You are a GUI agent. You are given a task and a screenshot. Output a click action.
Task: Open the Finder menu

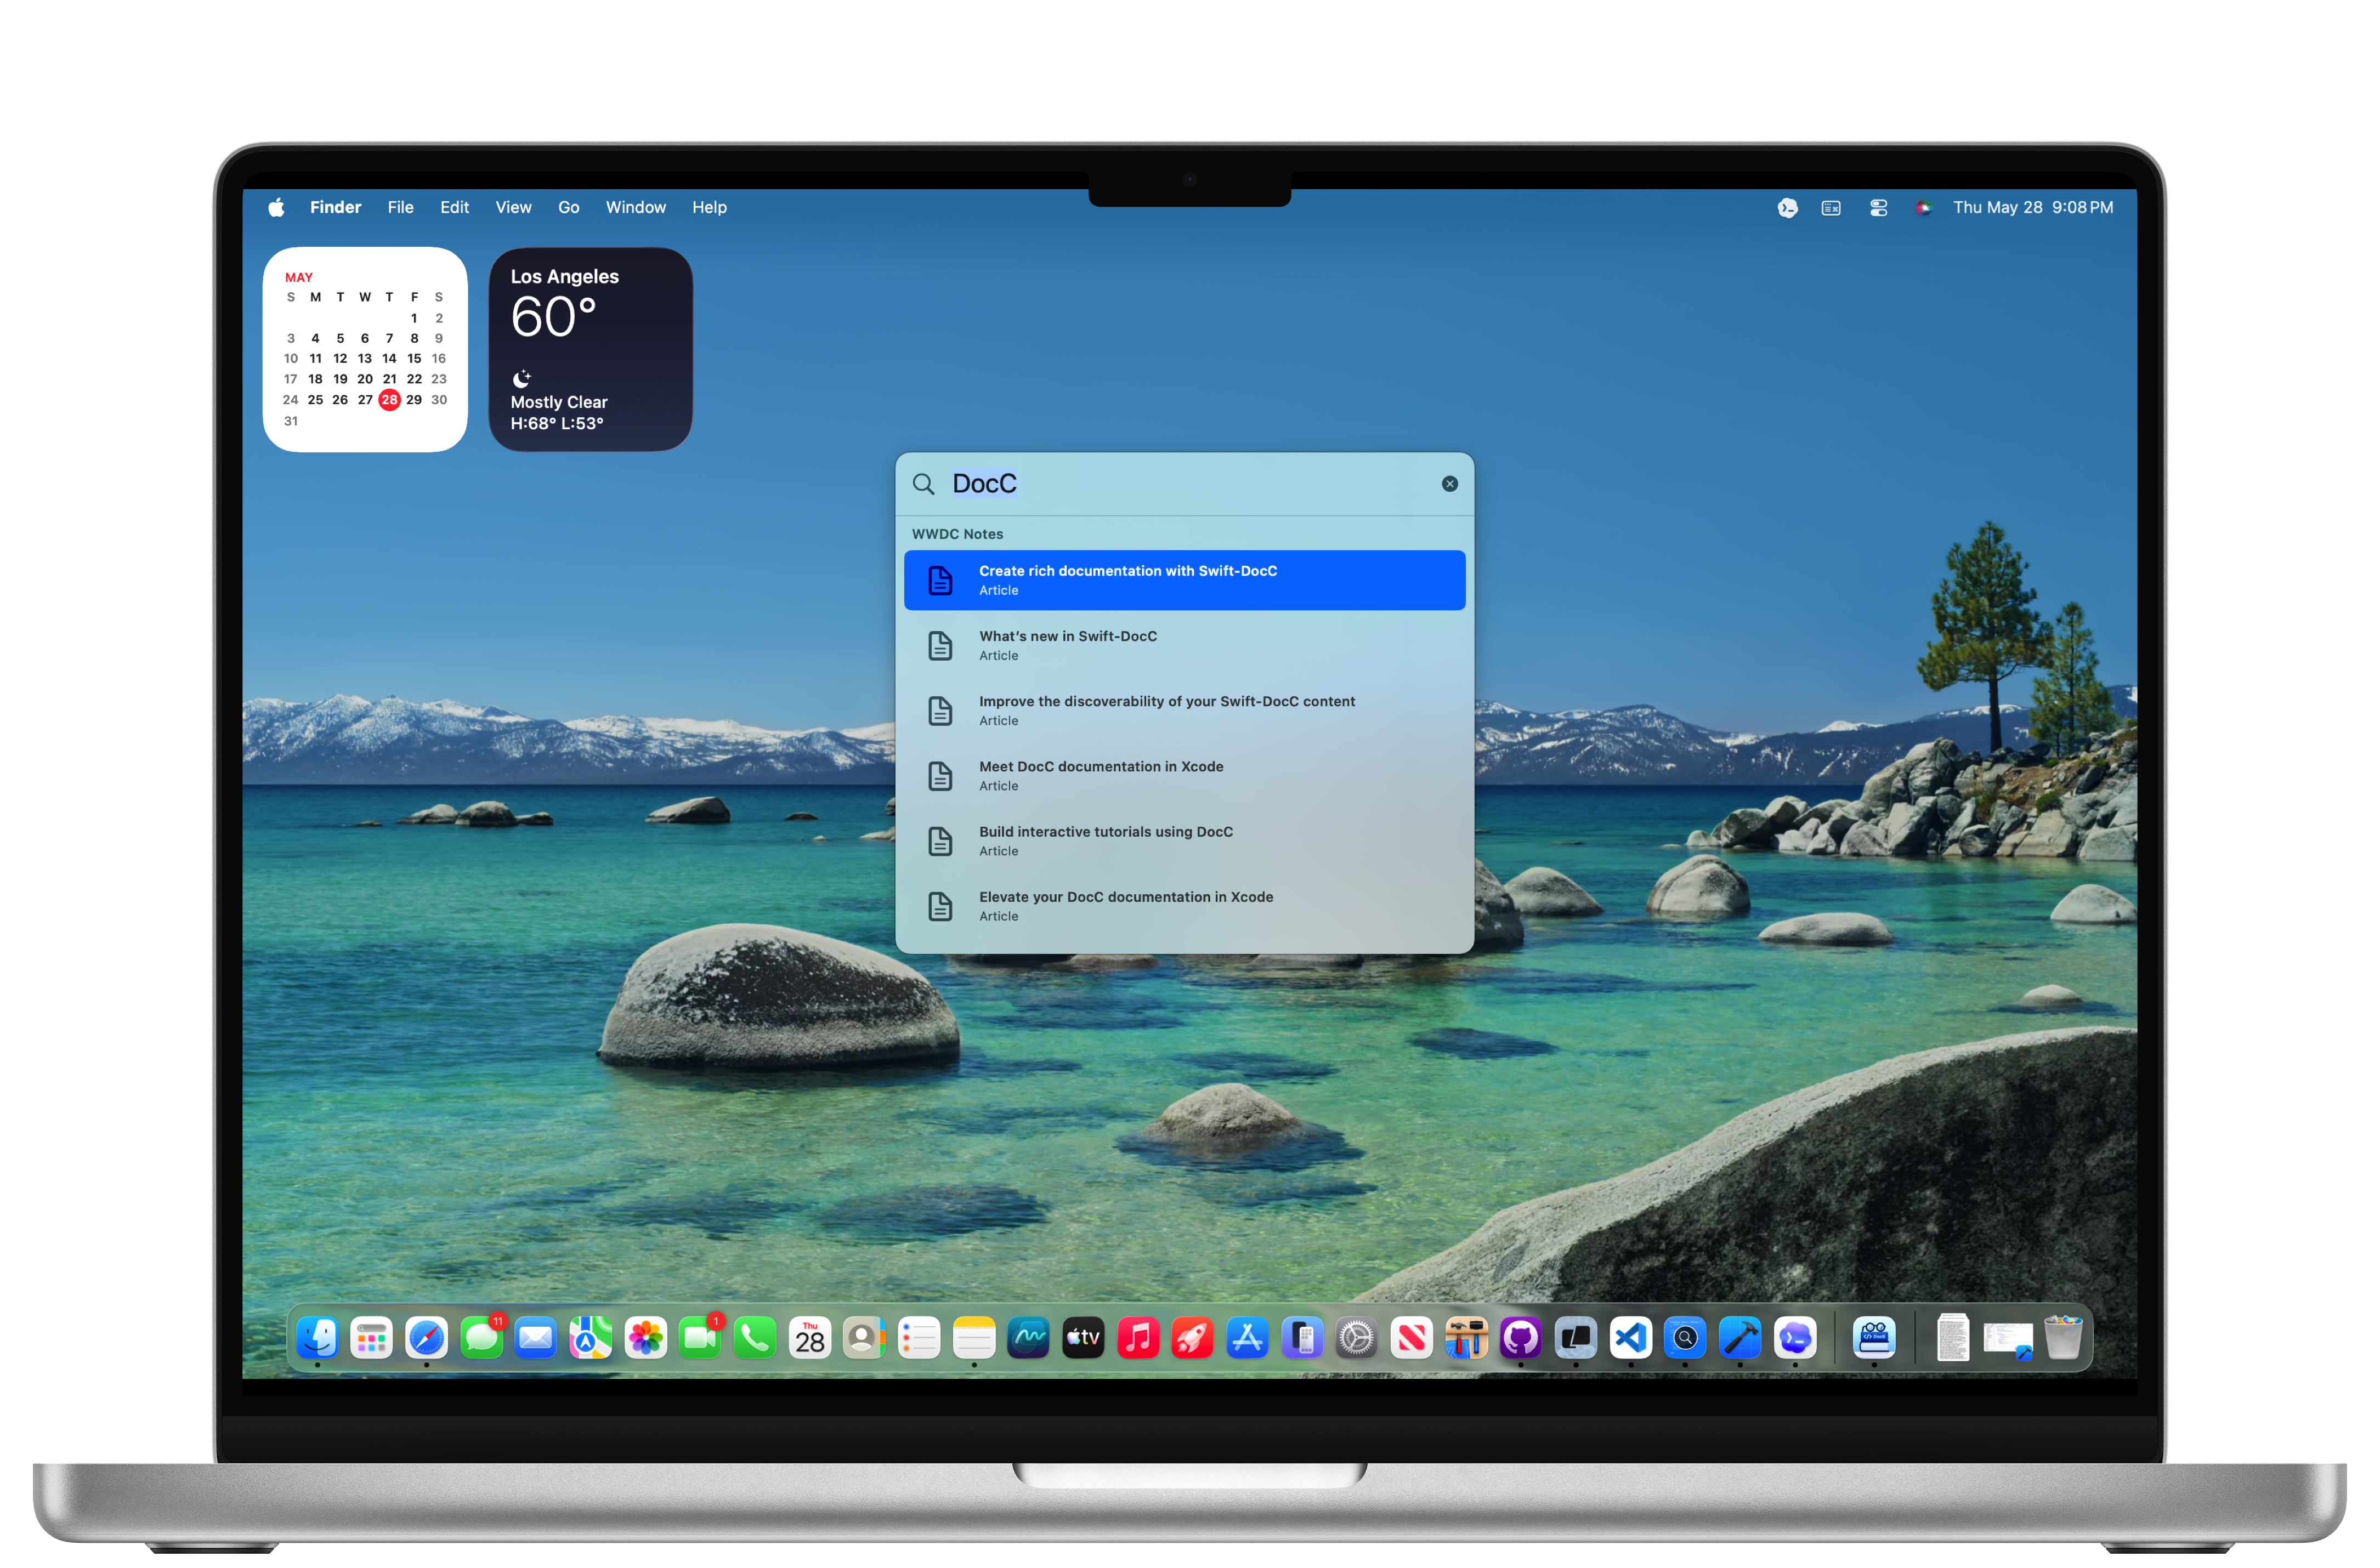335,207
